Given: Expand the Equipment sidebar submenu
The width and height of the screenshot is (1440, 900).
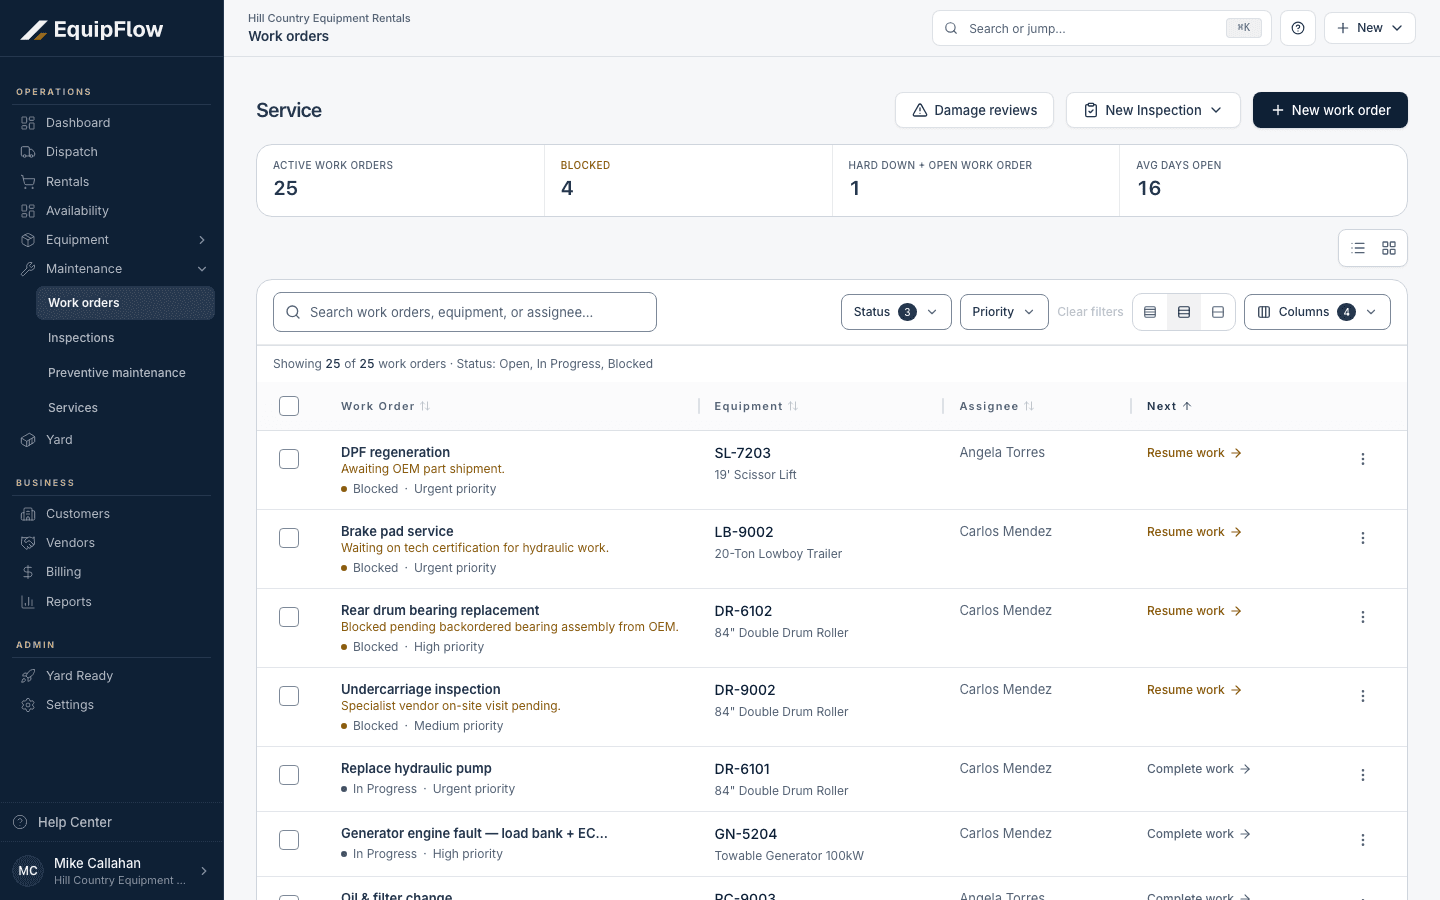Looking at the screenshot, I should pyautogui.click(x=202, y=240).
